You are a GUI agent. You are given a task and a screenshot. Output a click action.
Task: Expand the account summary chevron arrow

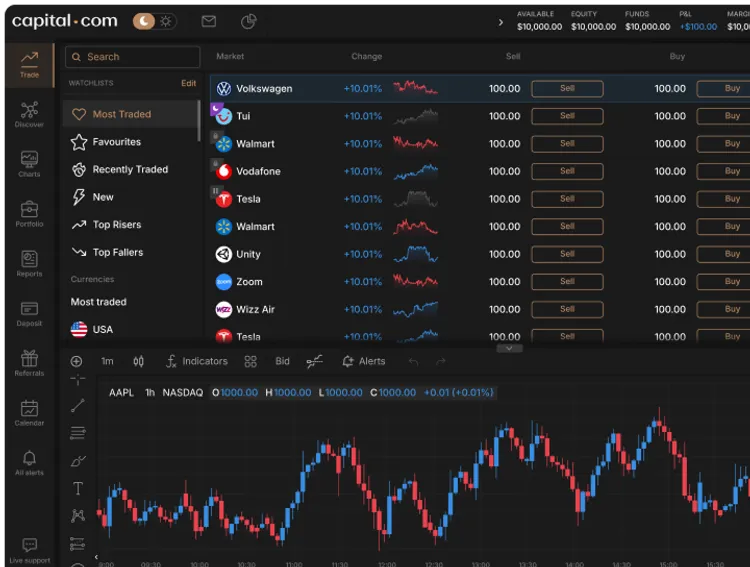(500, 22)
